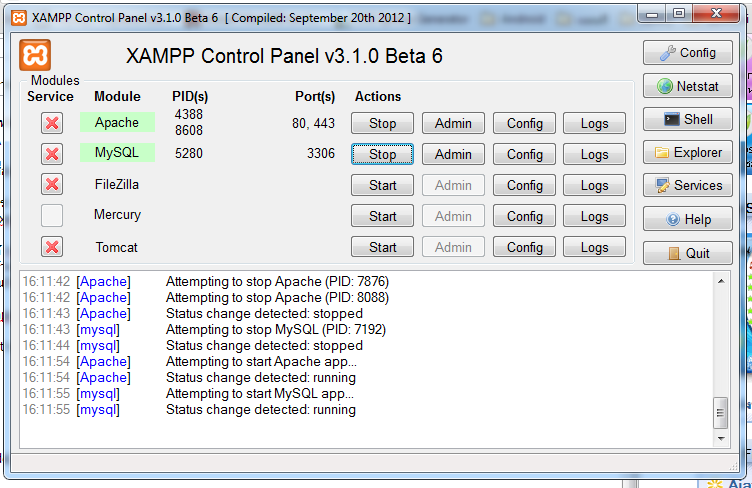Viewport: 752px width, 488px height.
Task: Toggle FileZilla service install checkbox
Action: [52, 184]
